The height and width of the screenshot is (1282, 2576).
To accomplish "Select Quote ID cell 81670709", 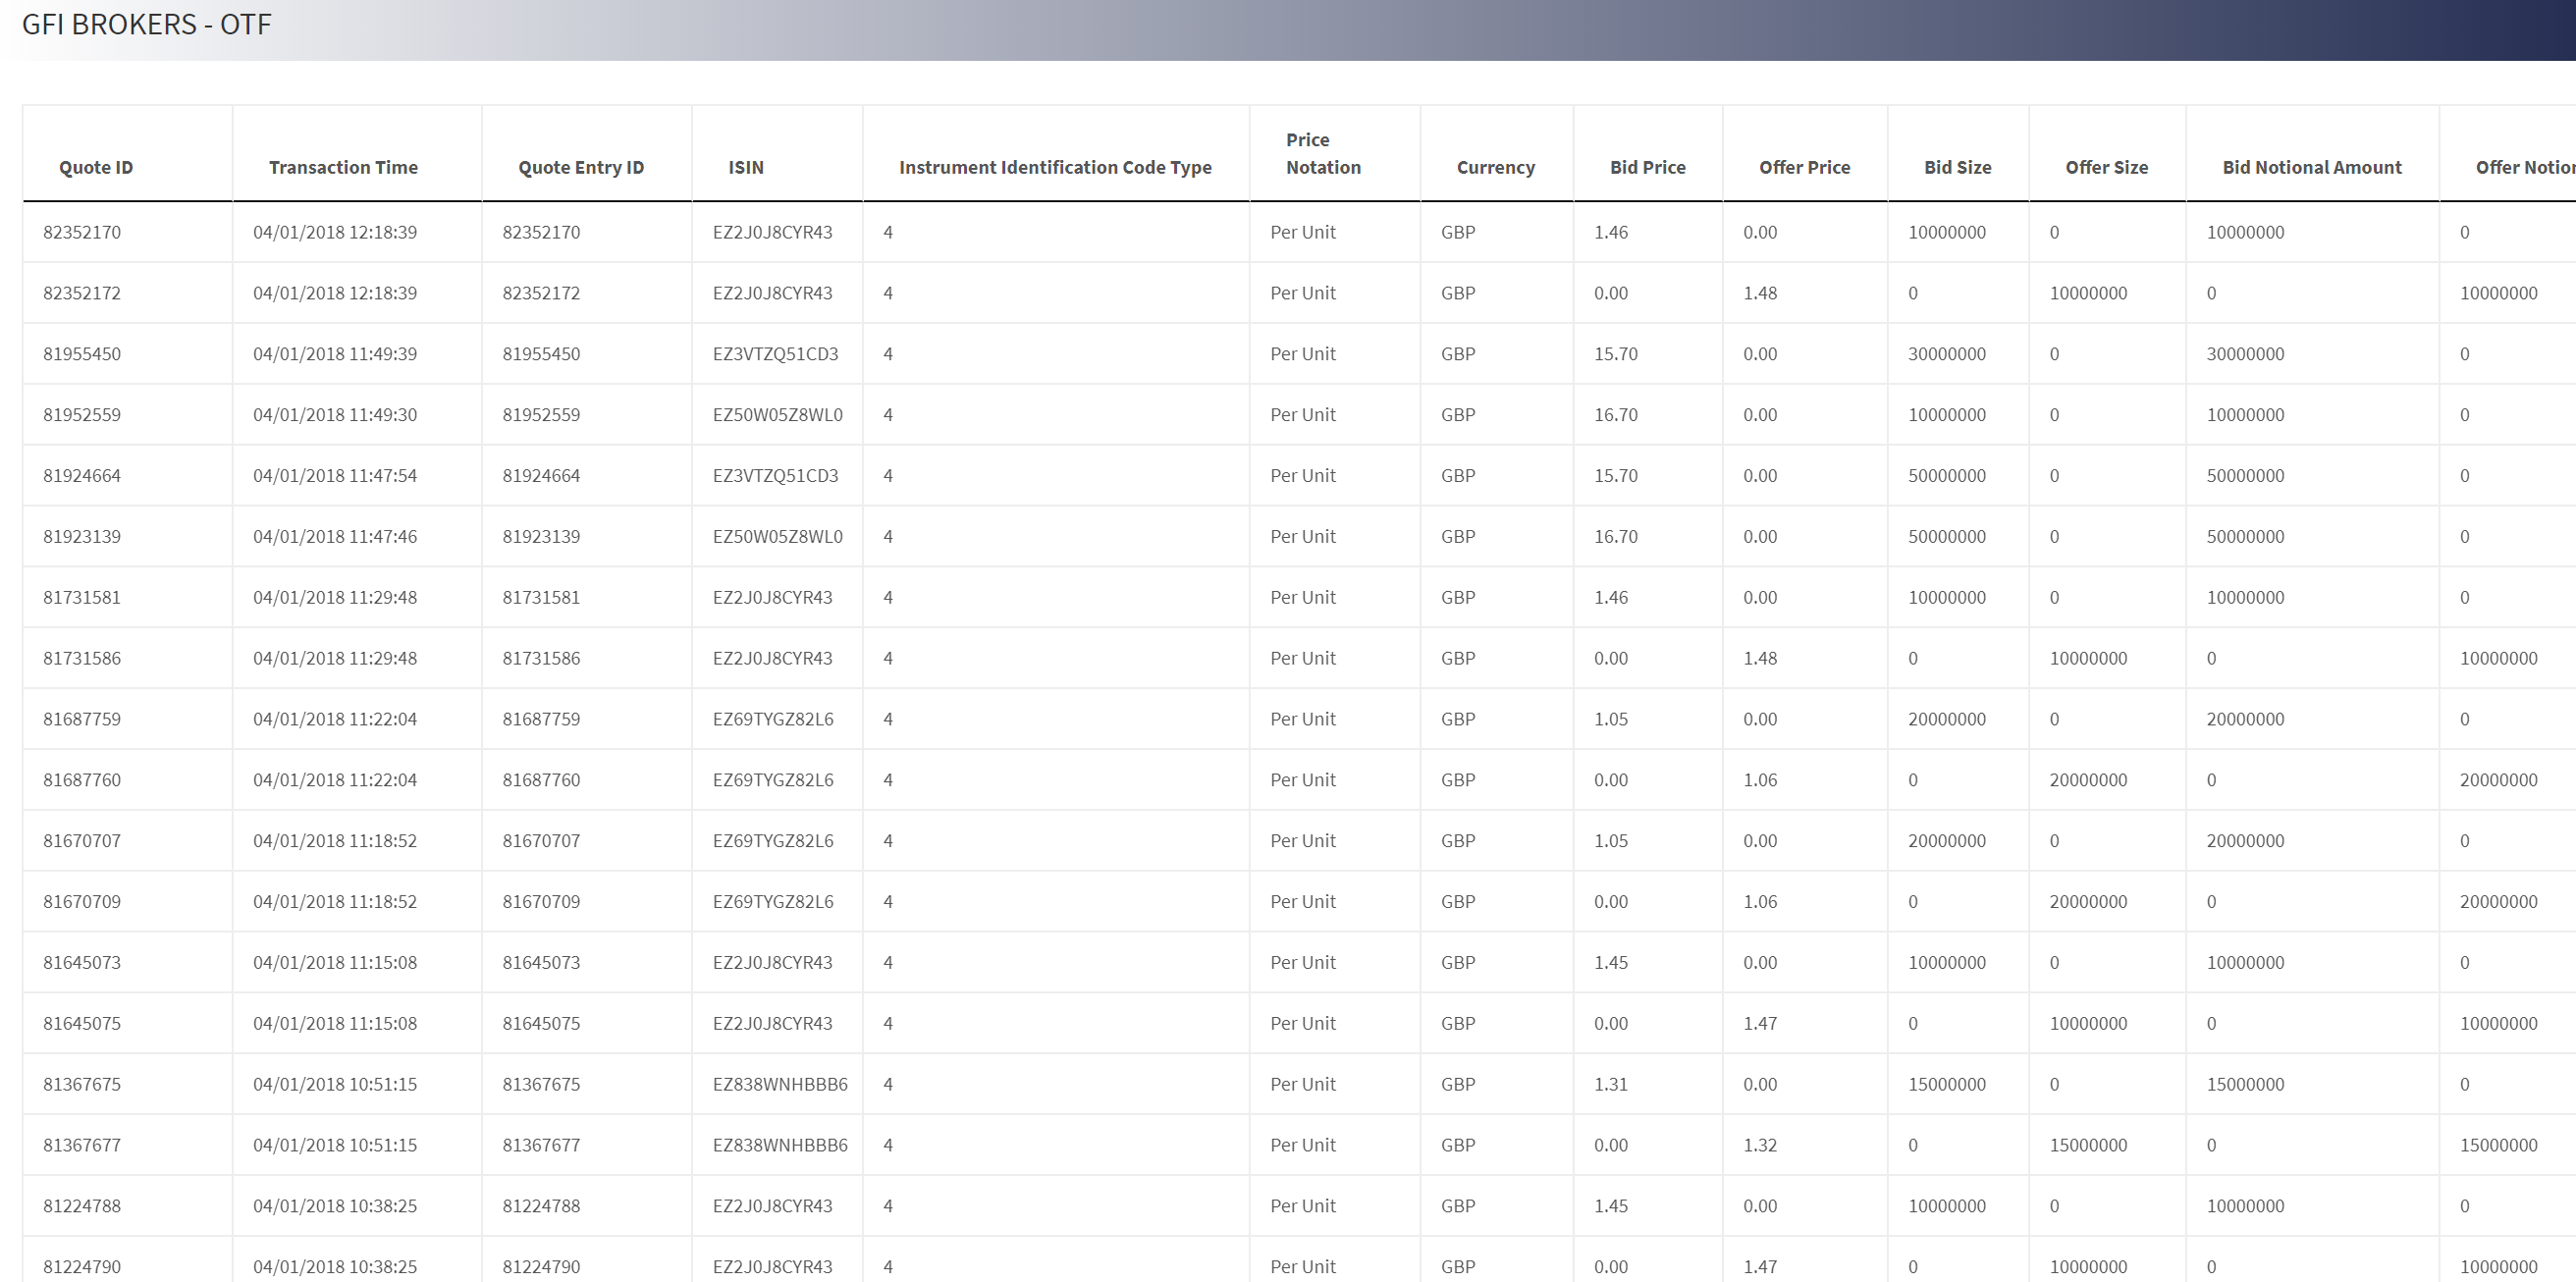I will point(82,902).
